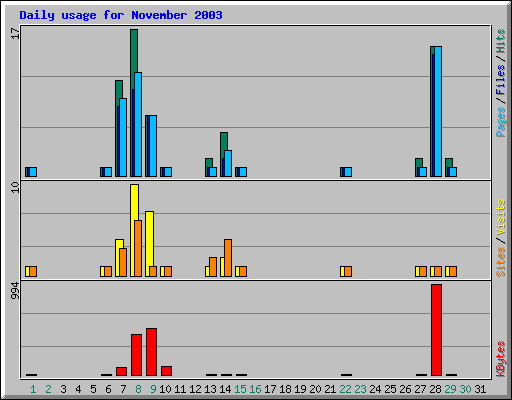Click the red KBytes bar for day 8
The width and height of the screenshot is (512, 400).
[x=136, y=355]
